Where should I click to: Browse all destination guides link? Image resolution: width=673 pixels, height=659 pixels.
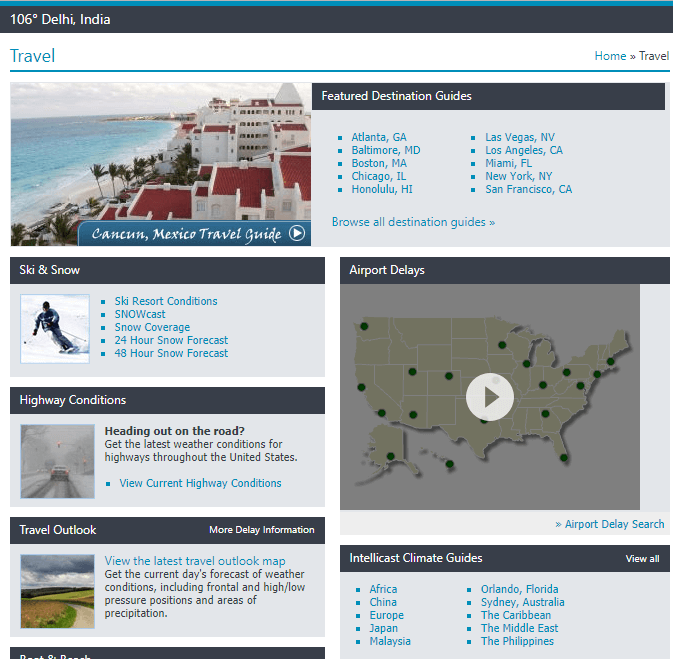click(x=413, y=222)
